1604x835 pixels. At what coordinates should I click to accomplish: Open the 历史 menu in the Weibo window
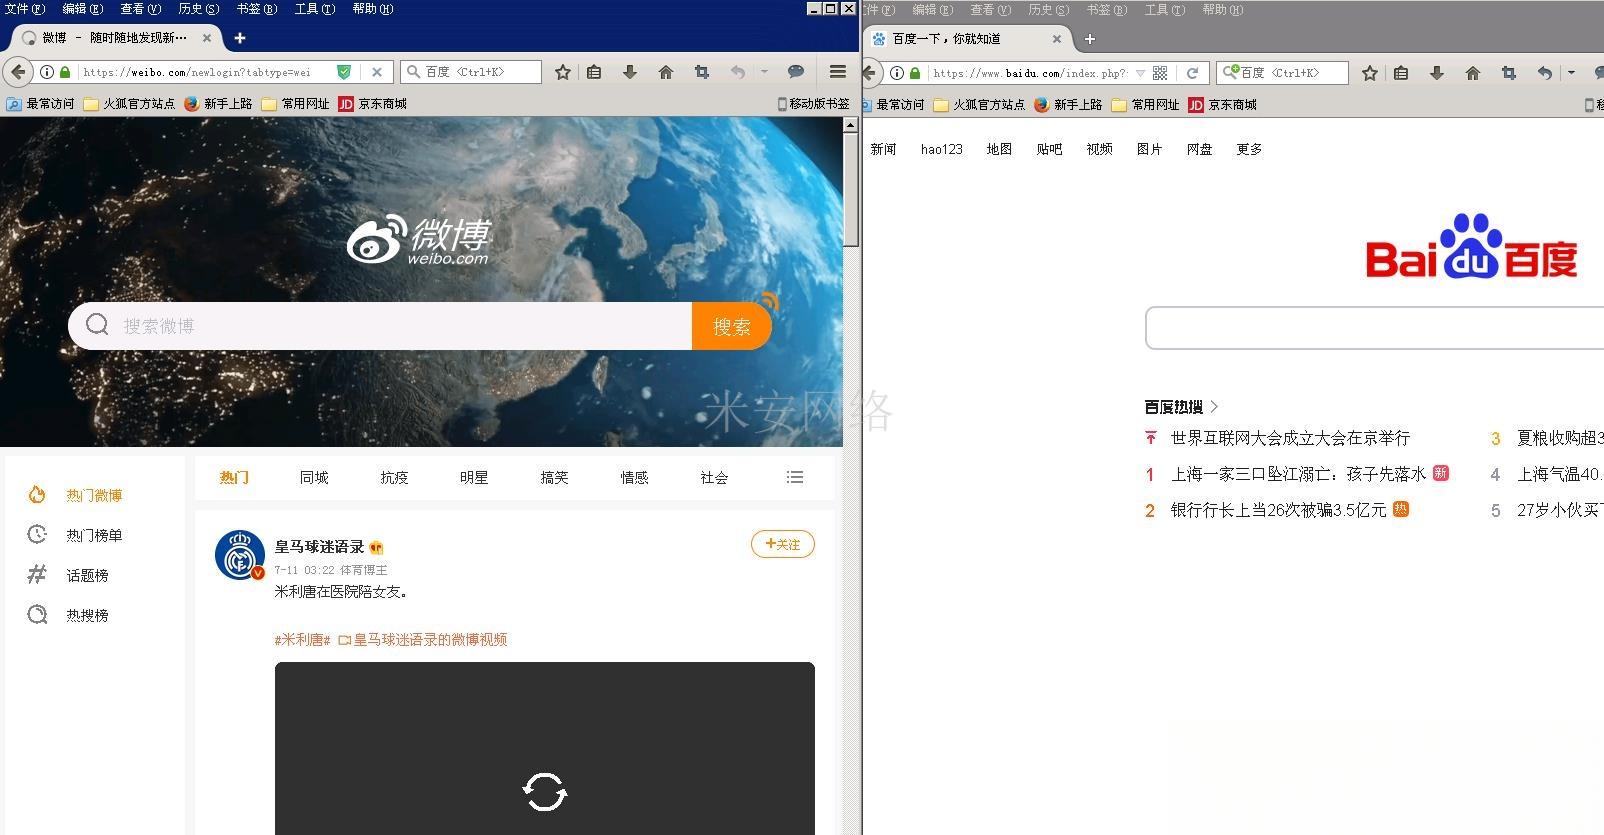click(198, 8)
